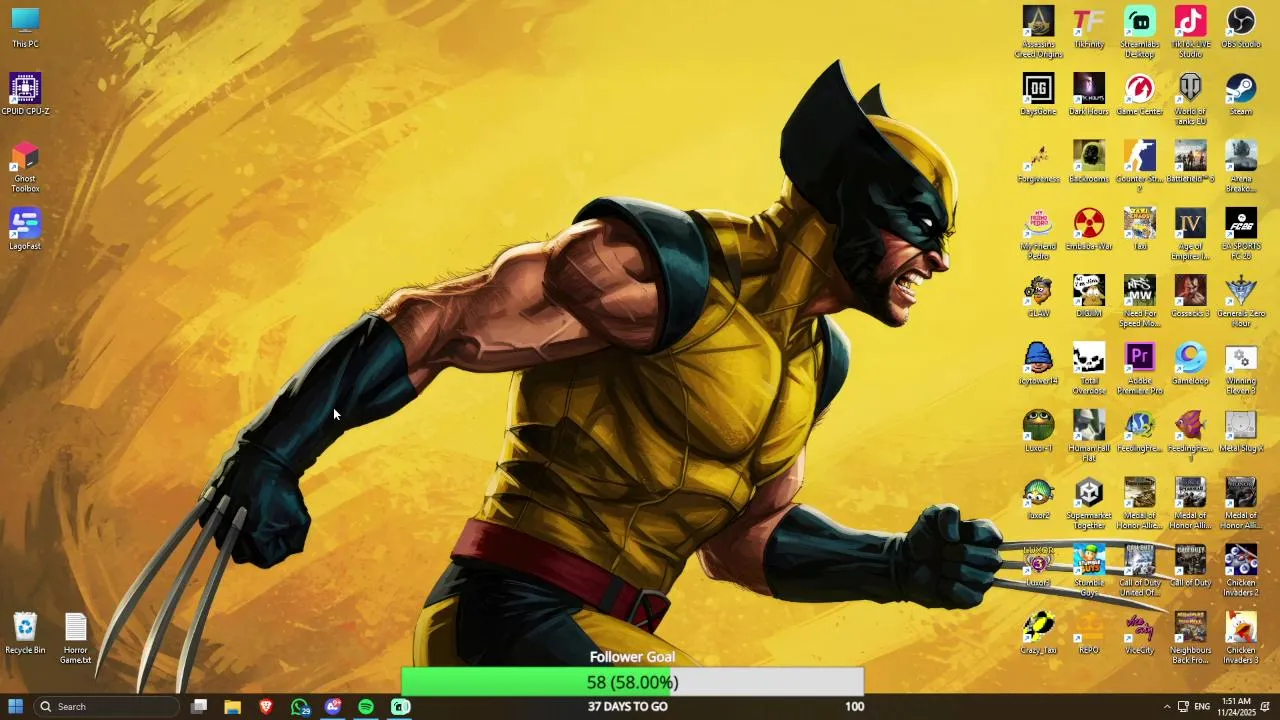1280x720 pixels.
Task: Open the Ghost Toolbox shortcut
Action: tap(25, 167)
